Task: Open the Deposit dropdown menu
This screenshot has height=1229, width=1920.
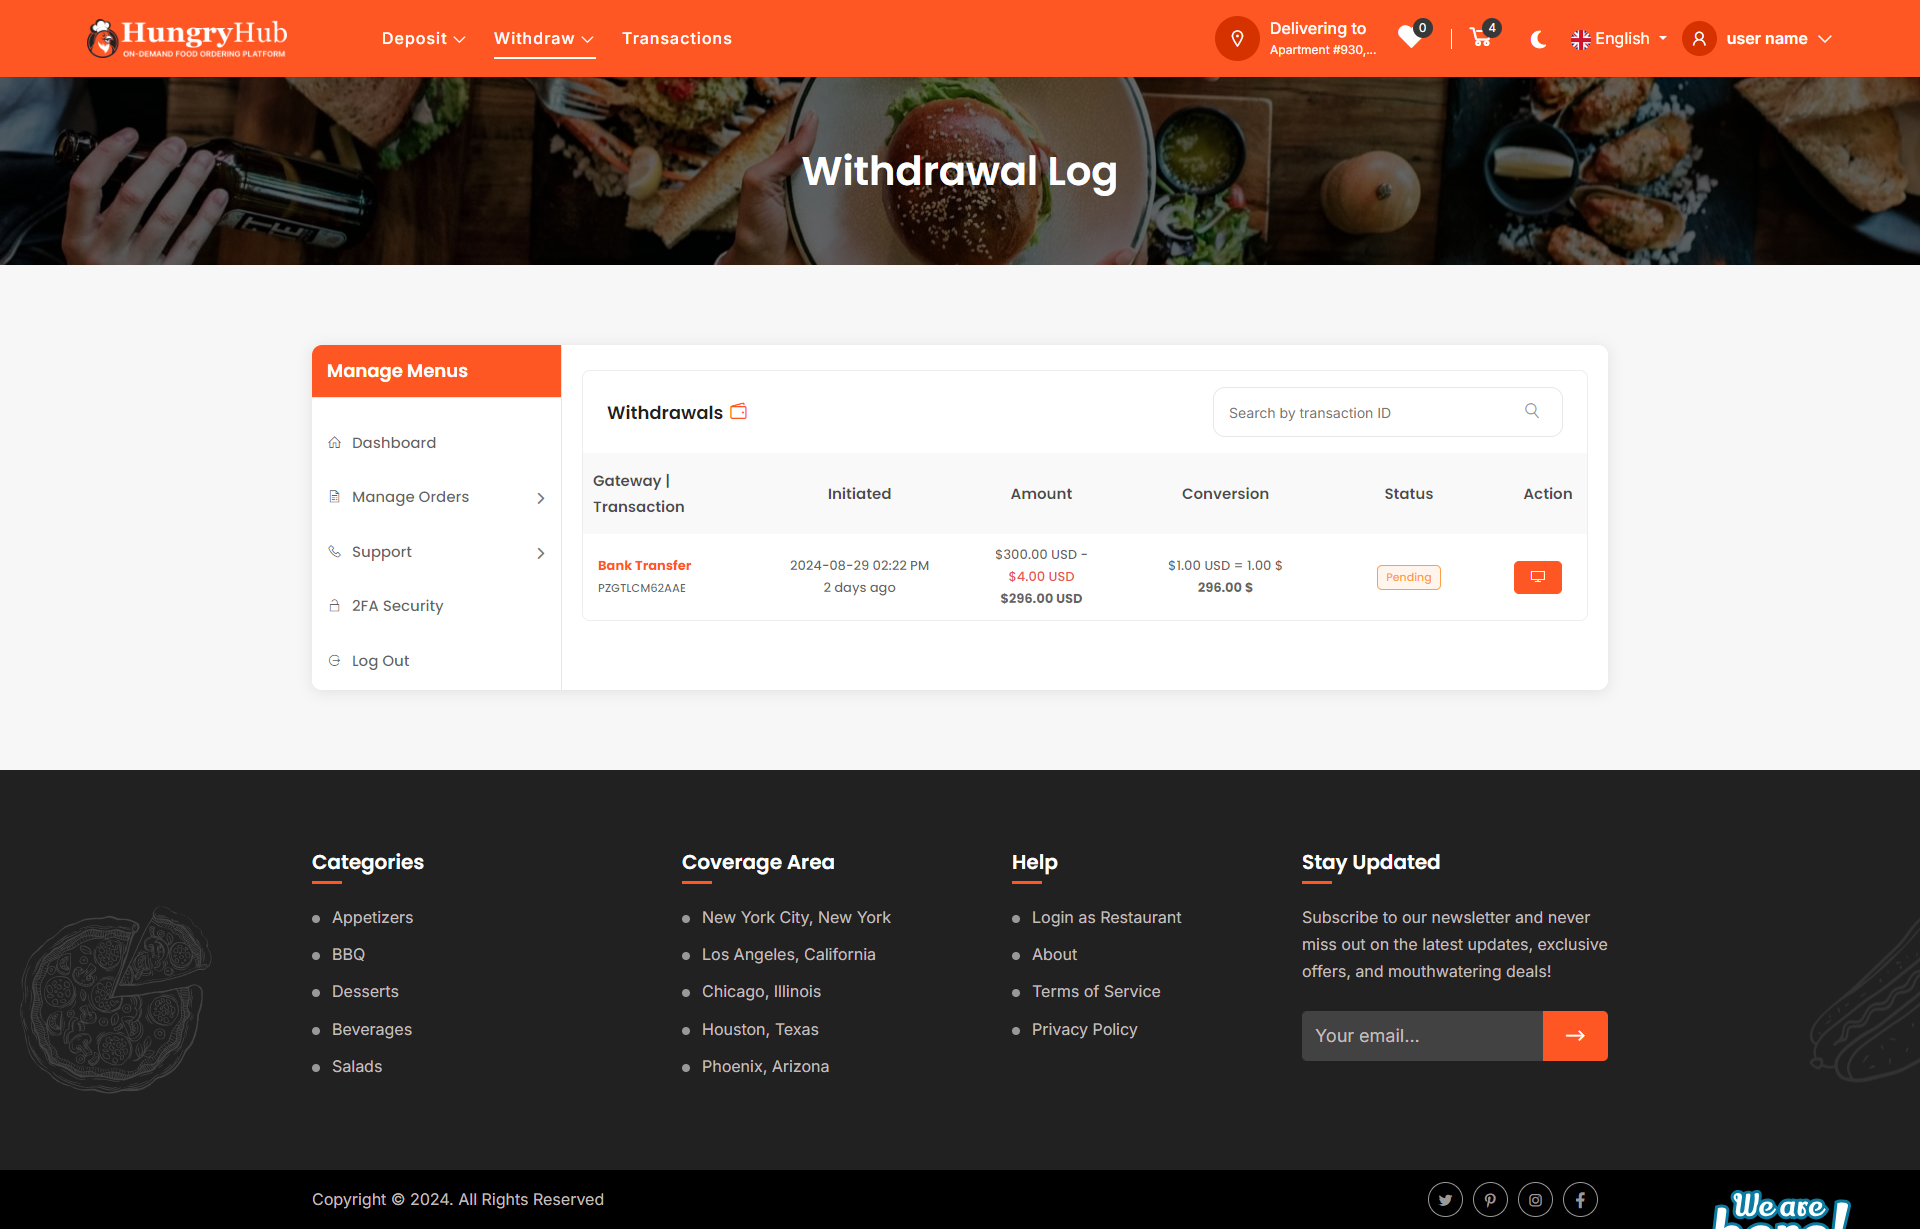Action: point(423,38)
